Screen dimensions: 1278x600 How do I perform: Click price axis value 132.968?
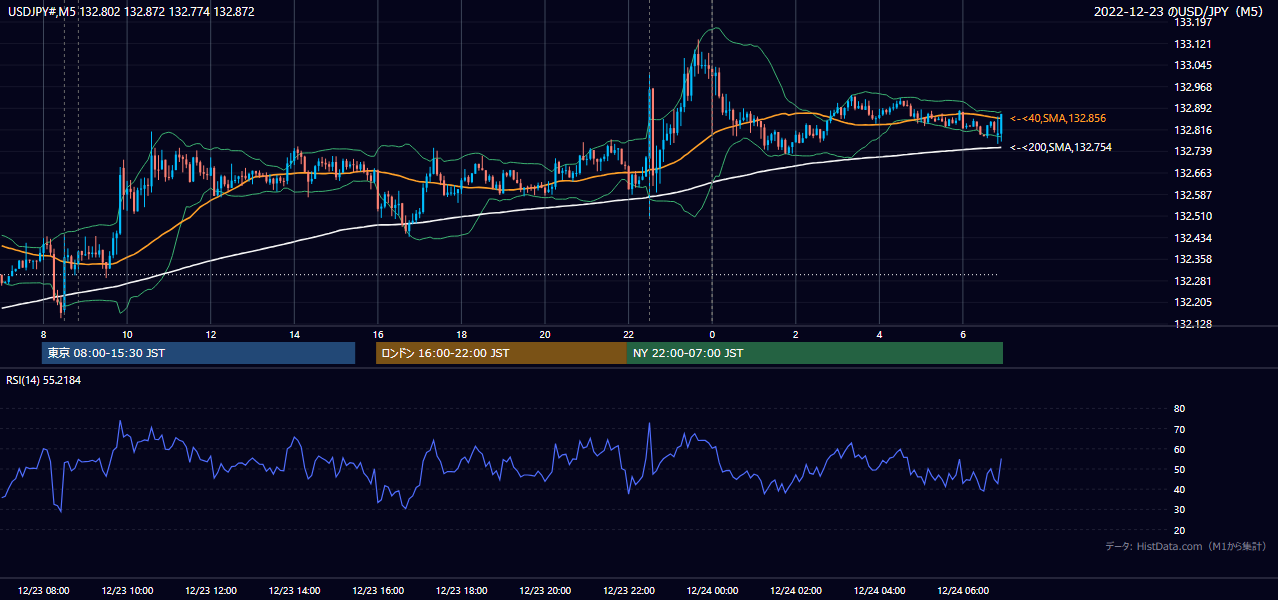[1193, 87]
